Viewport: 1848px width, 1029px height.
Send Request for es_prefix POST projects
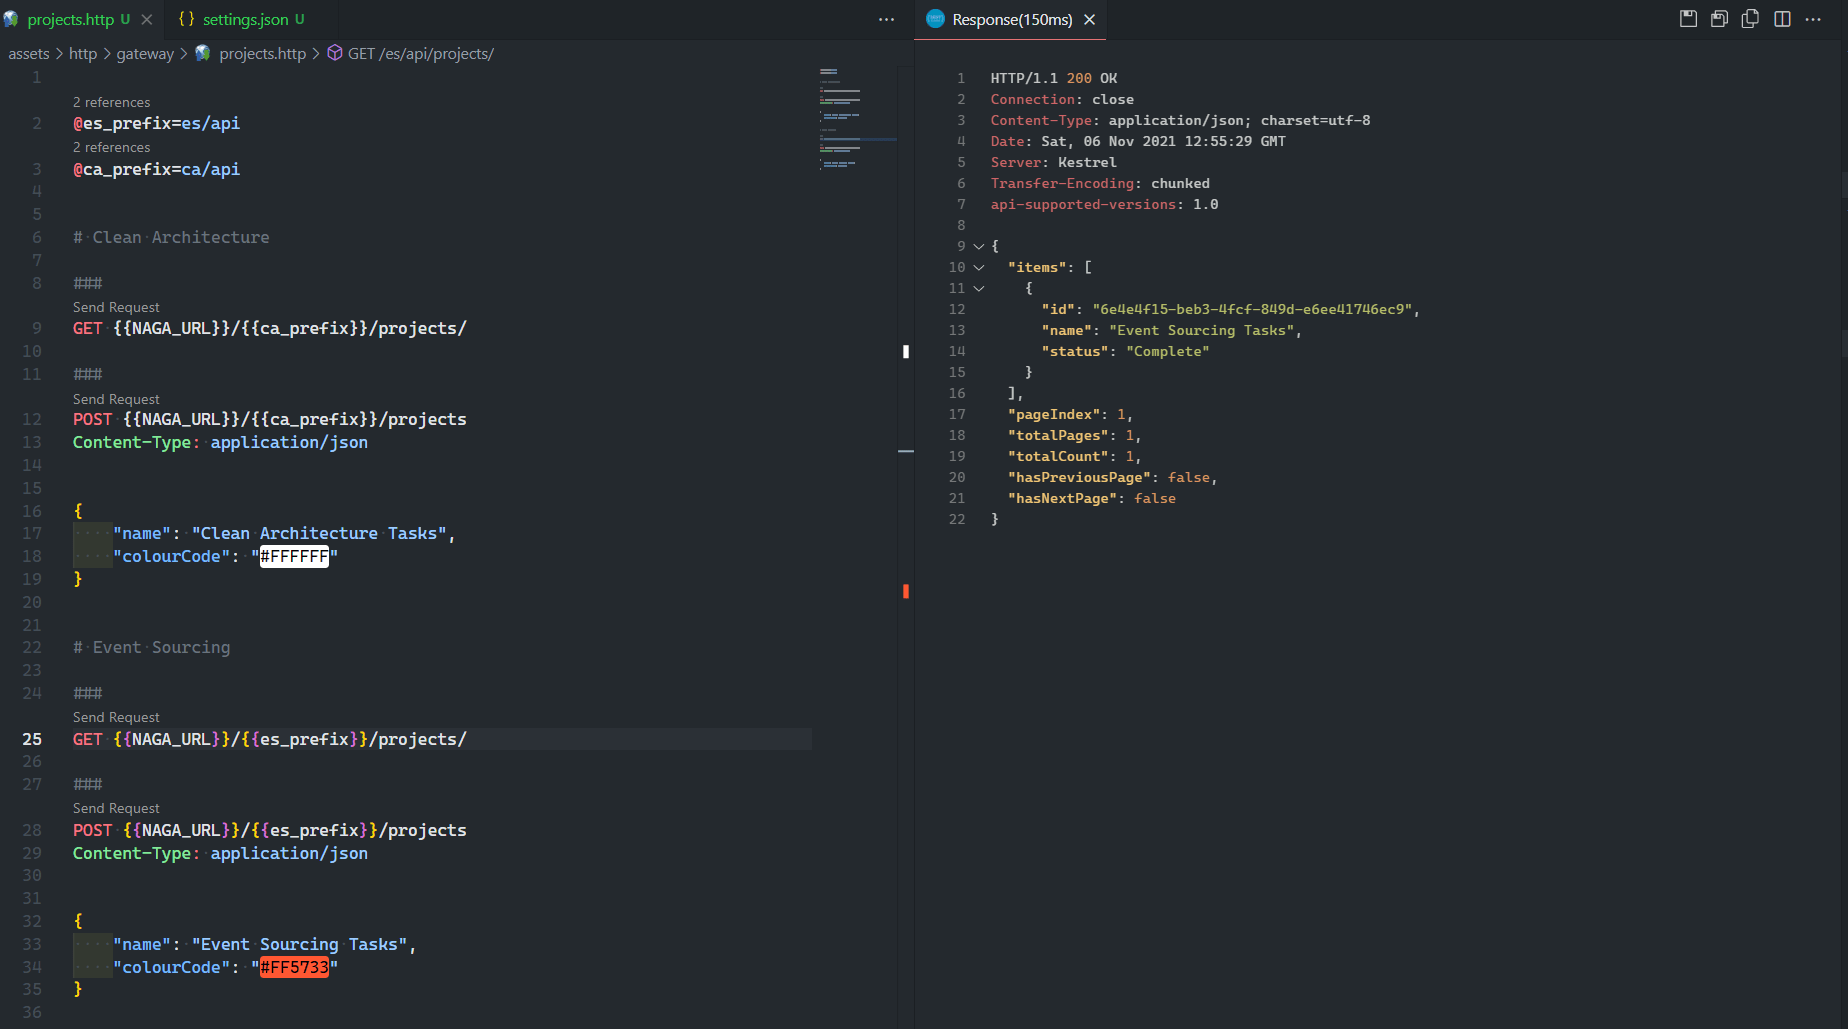[116, 809]
